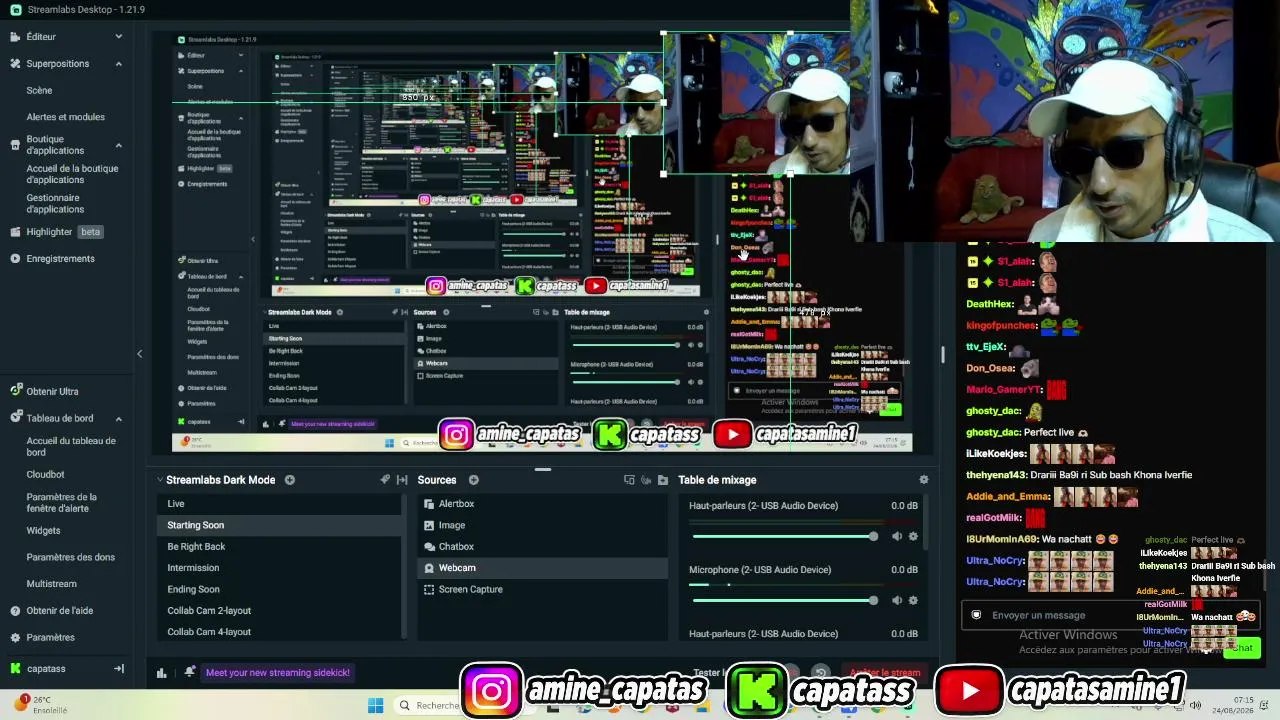Select the Ending Soon scene

tap(279, 590)
